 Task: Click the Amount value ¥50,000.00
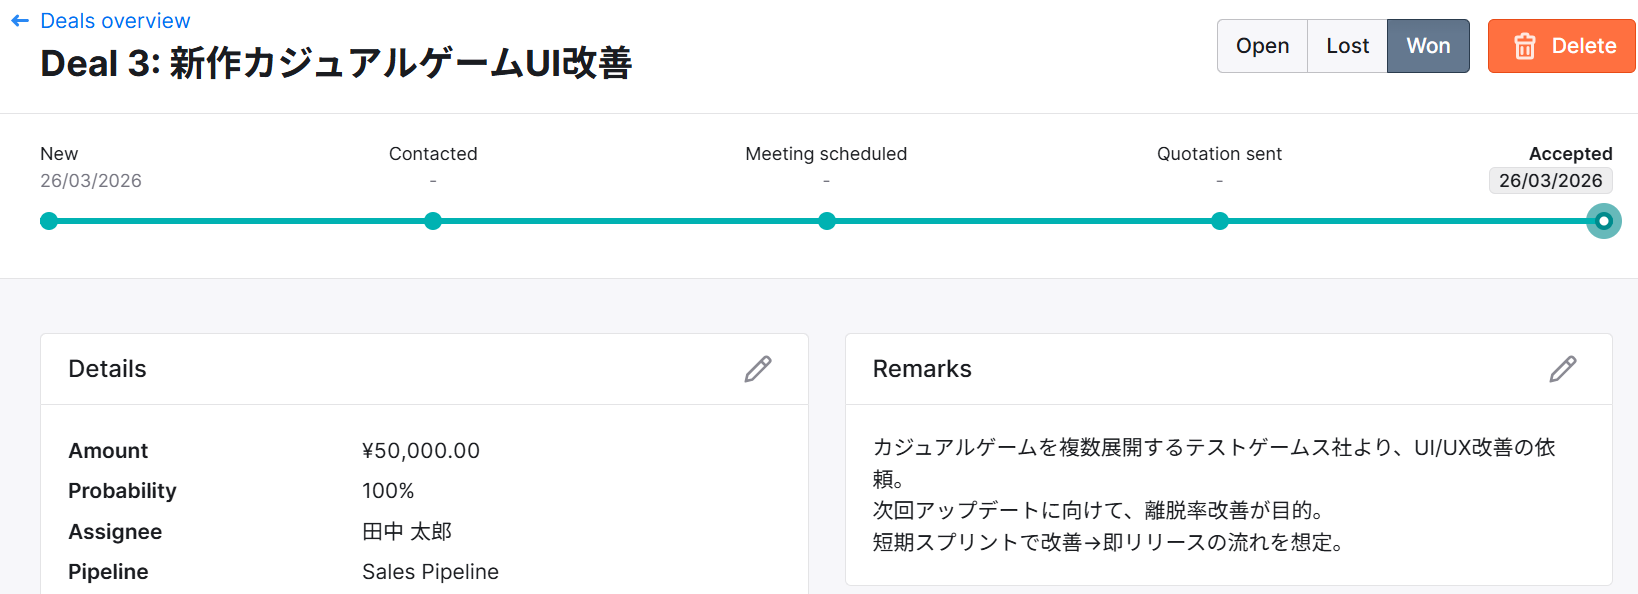421,451
